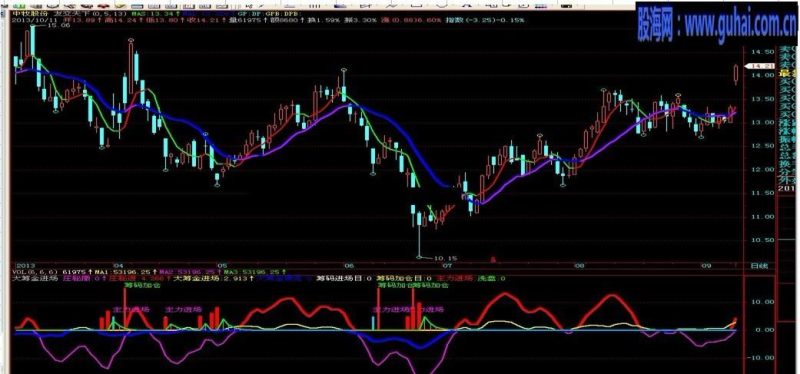Click the 10.50 price axis label

(762, 240)
